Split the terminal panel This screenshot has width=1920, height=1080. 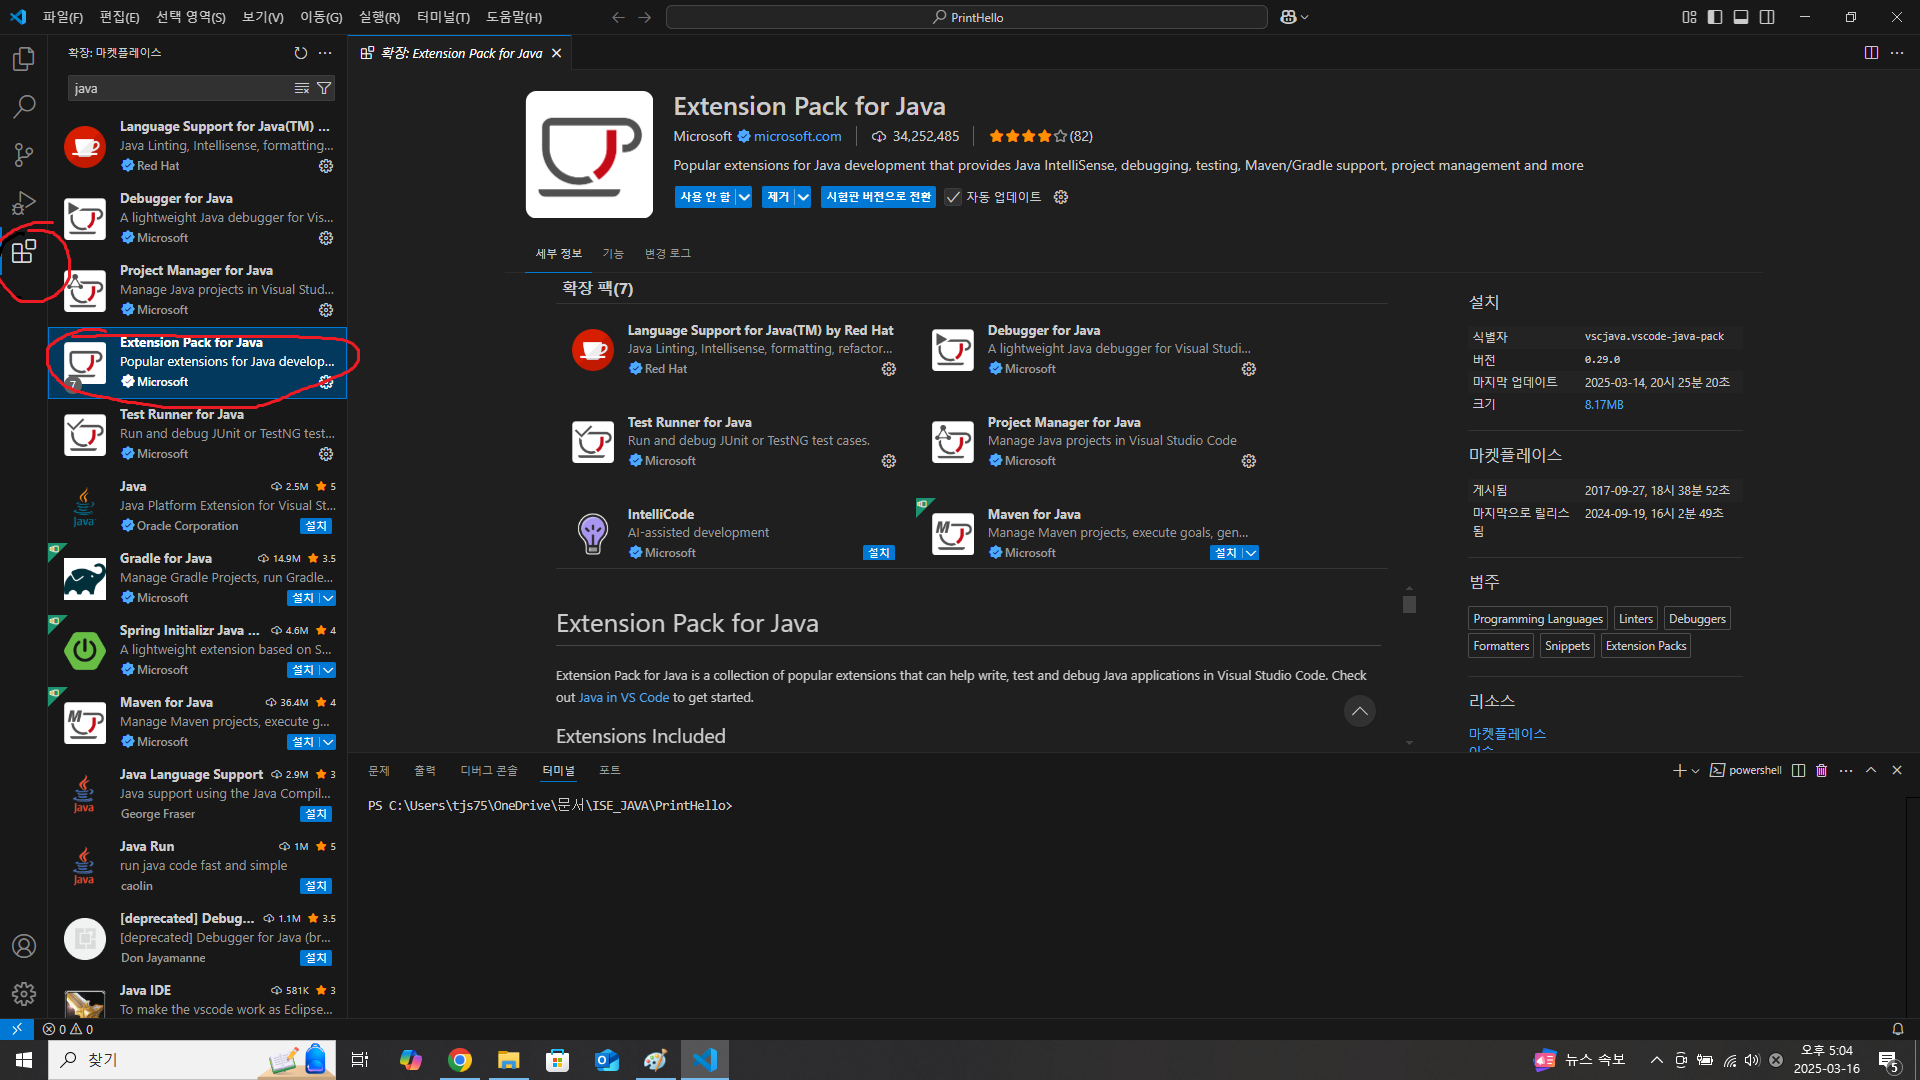1798,771
